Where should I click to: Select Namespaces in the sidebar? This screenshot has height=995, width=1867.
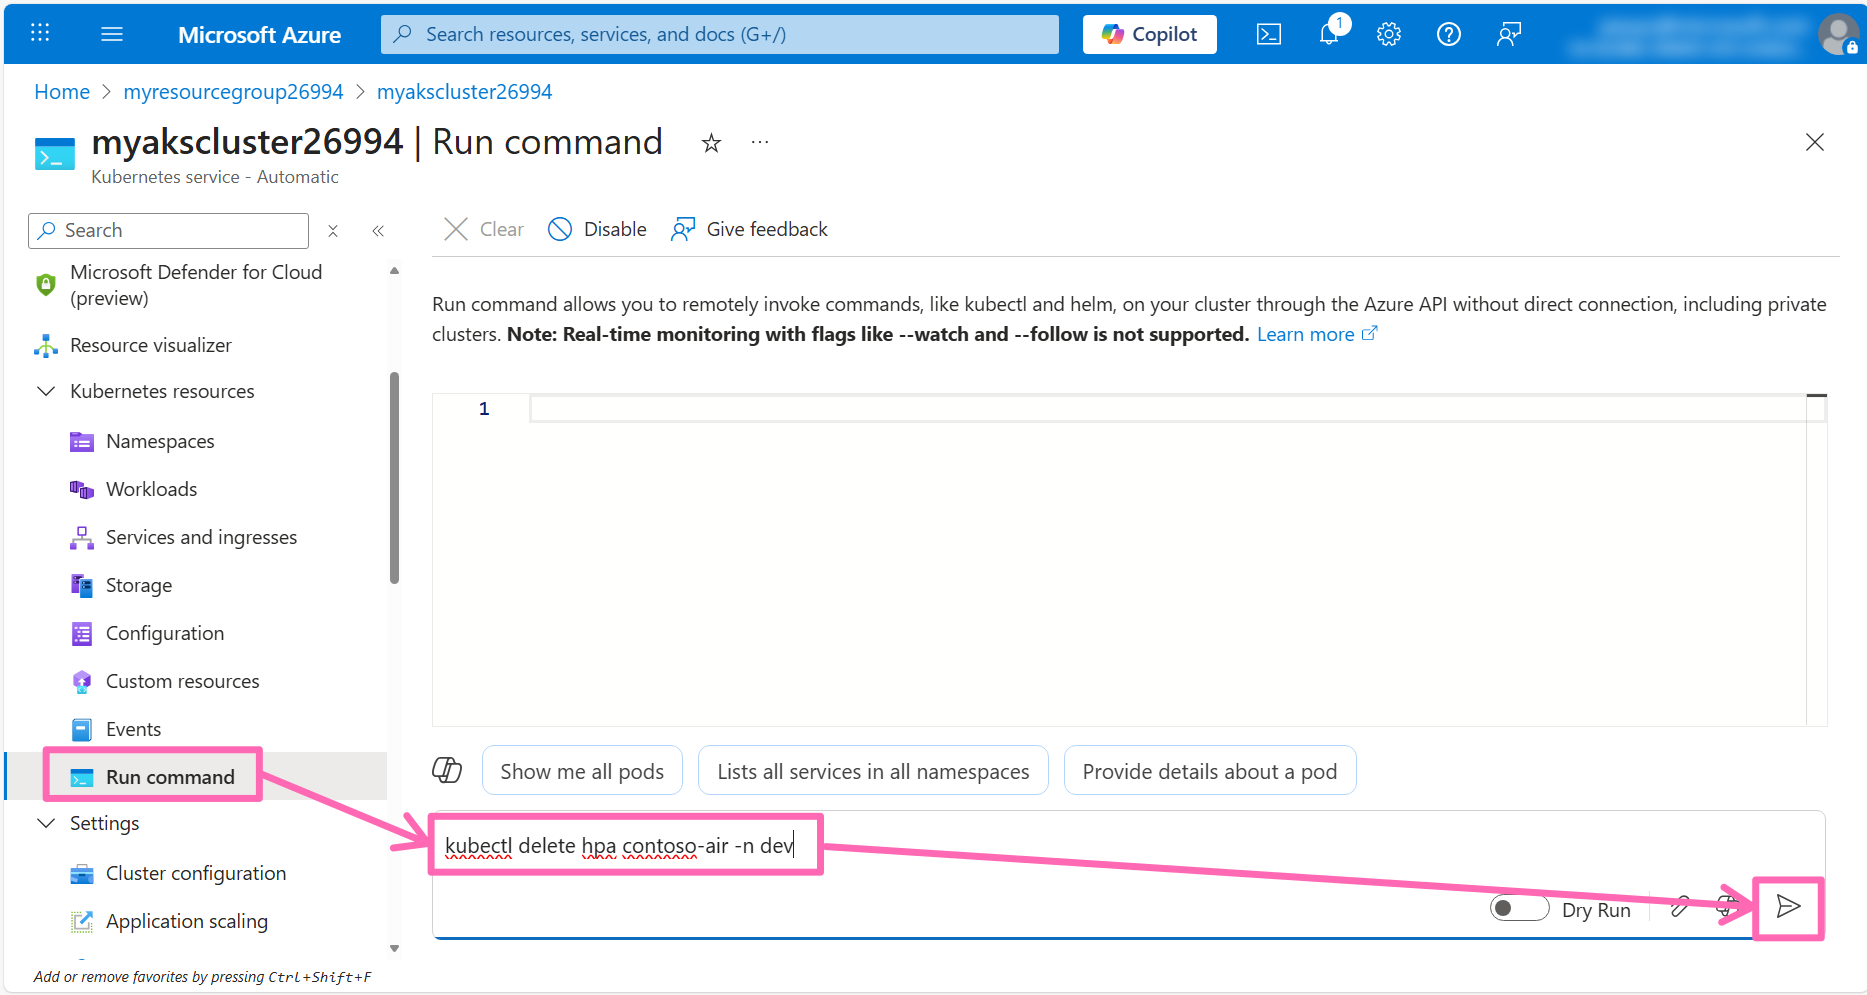[160, 441]
